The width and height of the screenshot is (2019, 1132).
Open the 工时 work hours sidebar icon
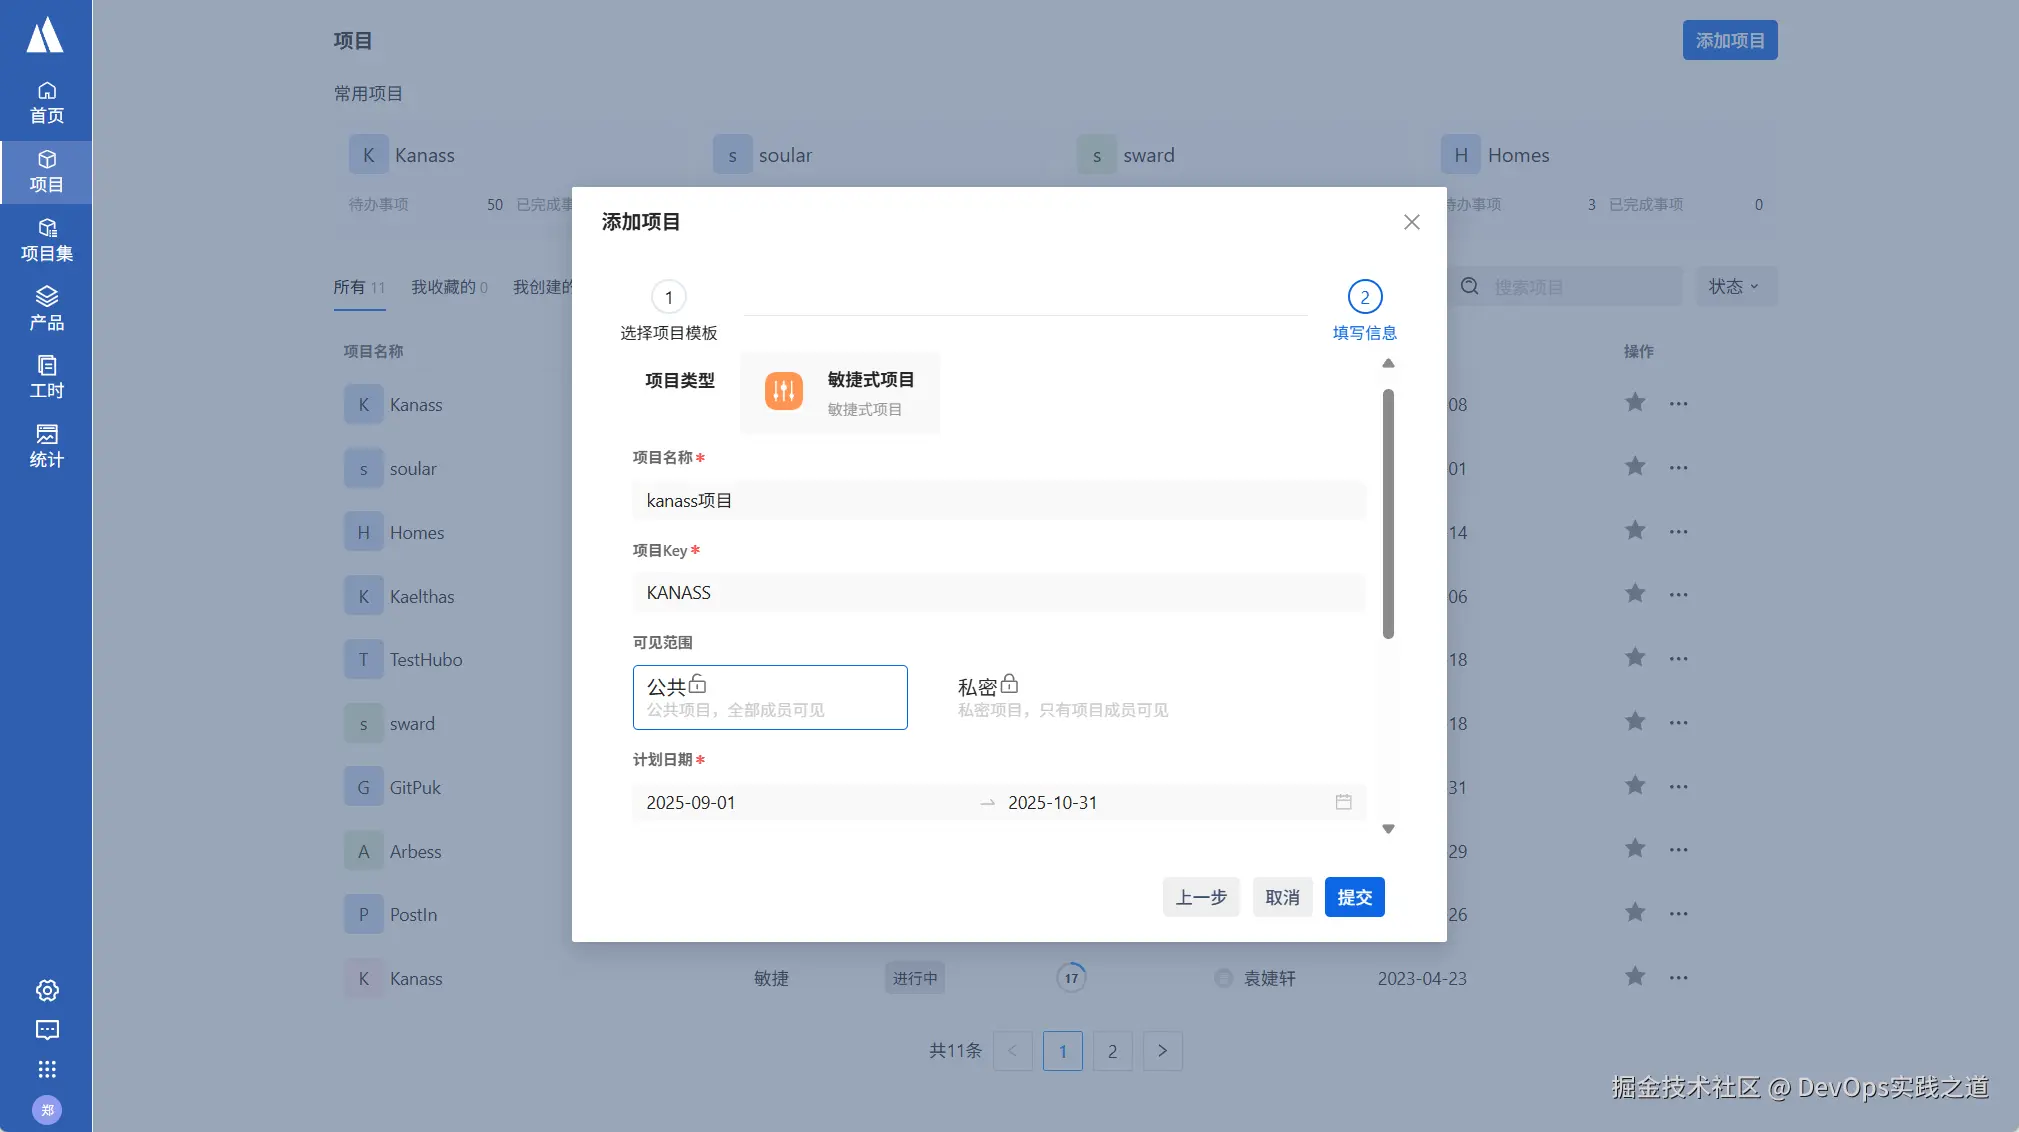pos(46,377)
